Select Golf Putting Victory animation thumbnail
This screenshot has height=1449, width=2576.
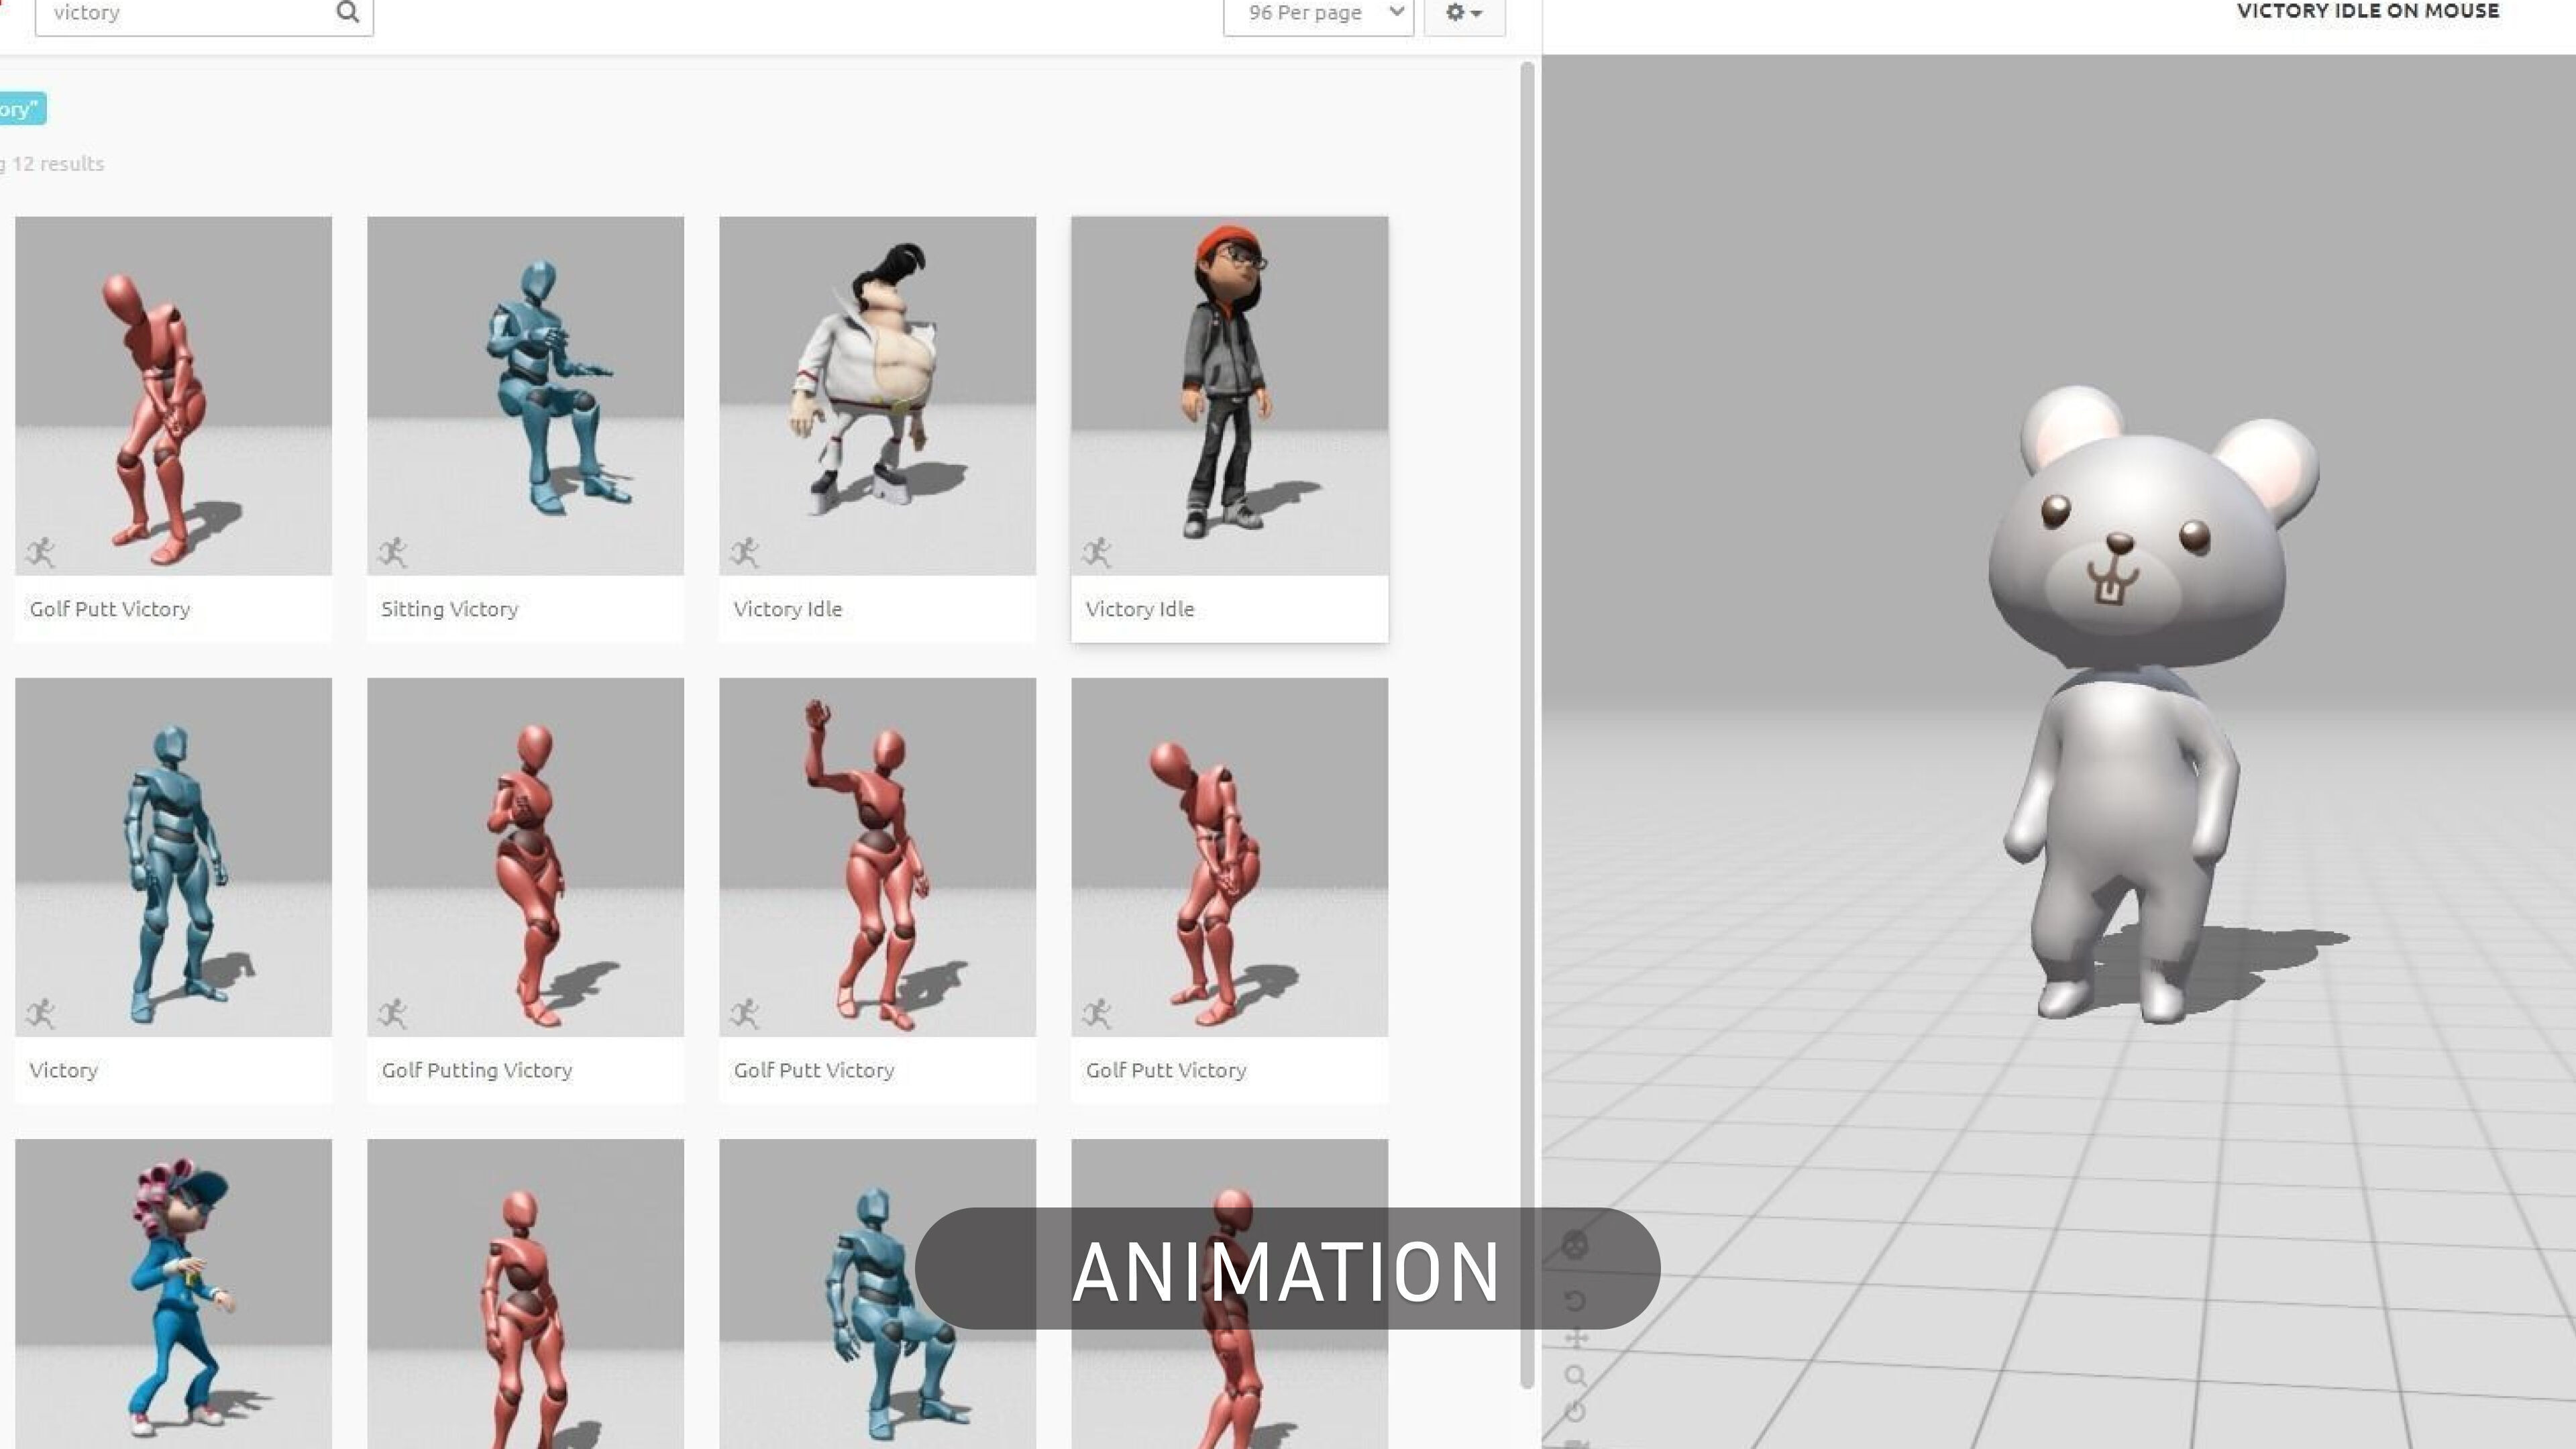click(x=525, y=857)
